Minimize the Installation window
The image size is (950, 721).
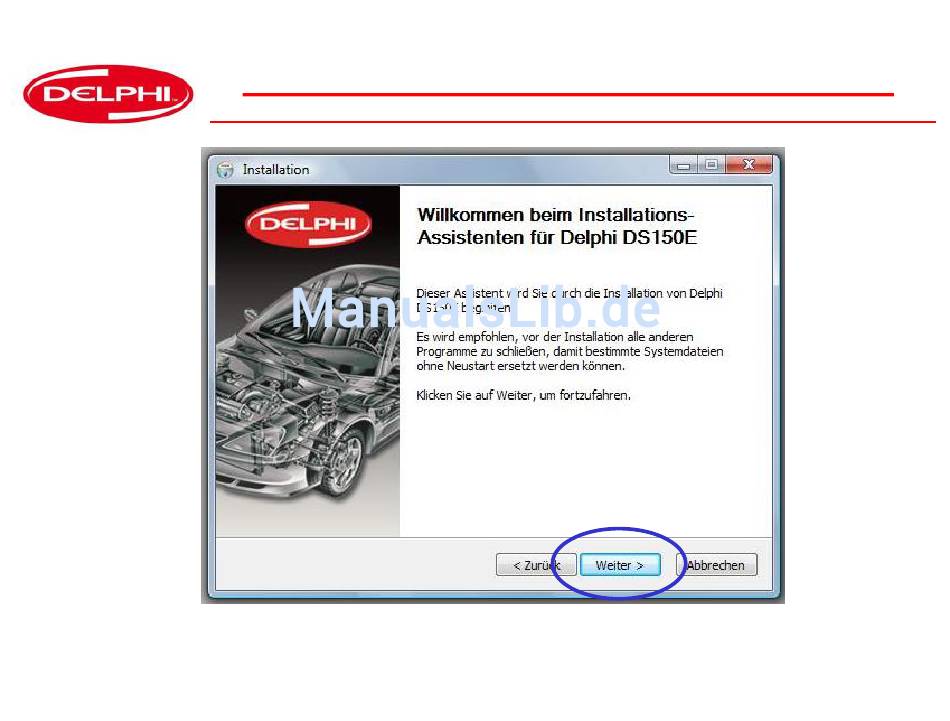point(685,165)
